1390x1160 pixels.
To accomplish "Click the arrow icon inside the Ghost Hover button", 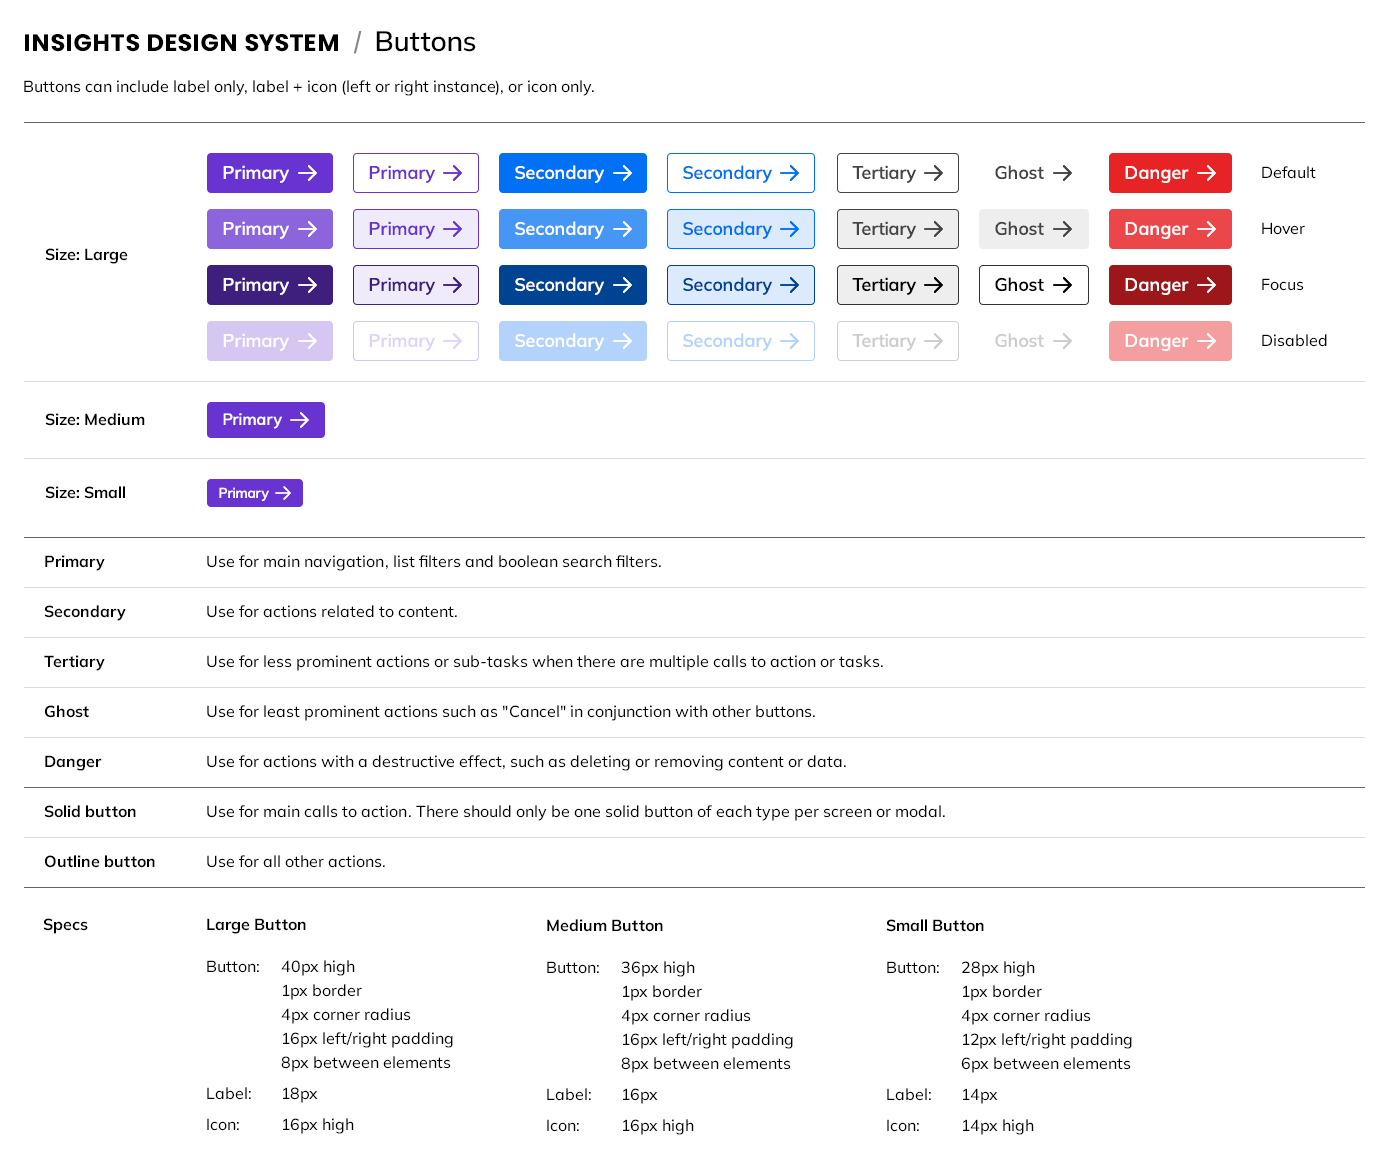I will point(1064,229).
